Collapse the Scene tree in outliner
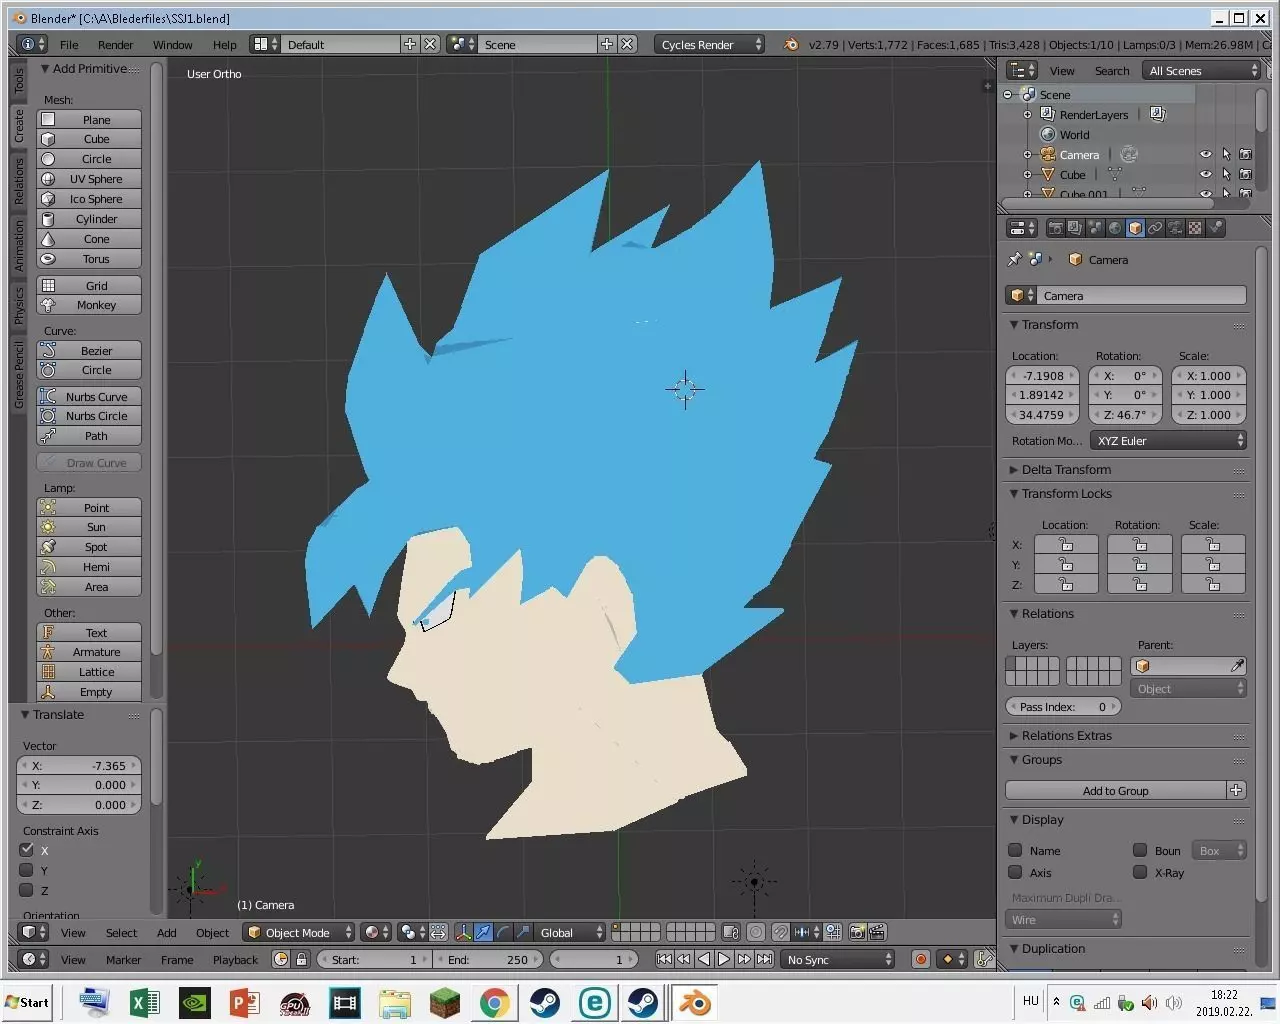The image size is (1280, 1024). click(x=1008, y=95)
